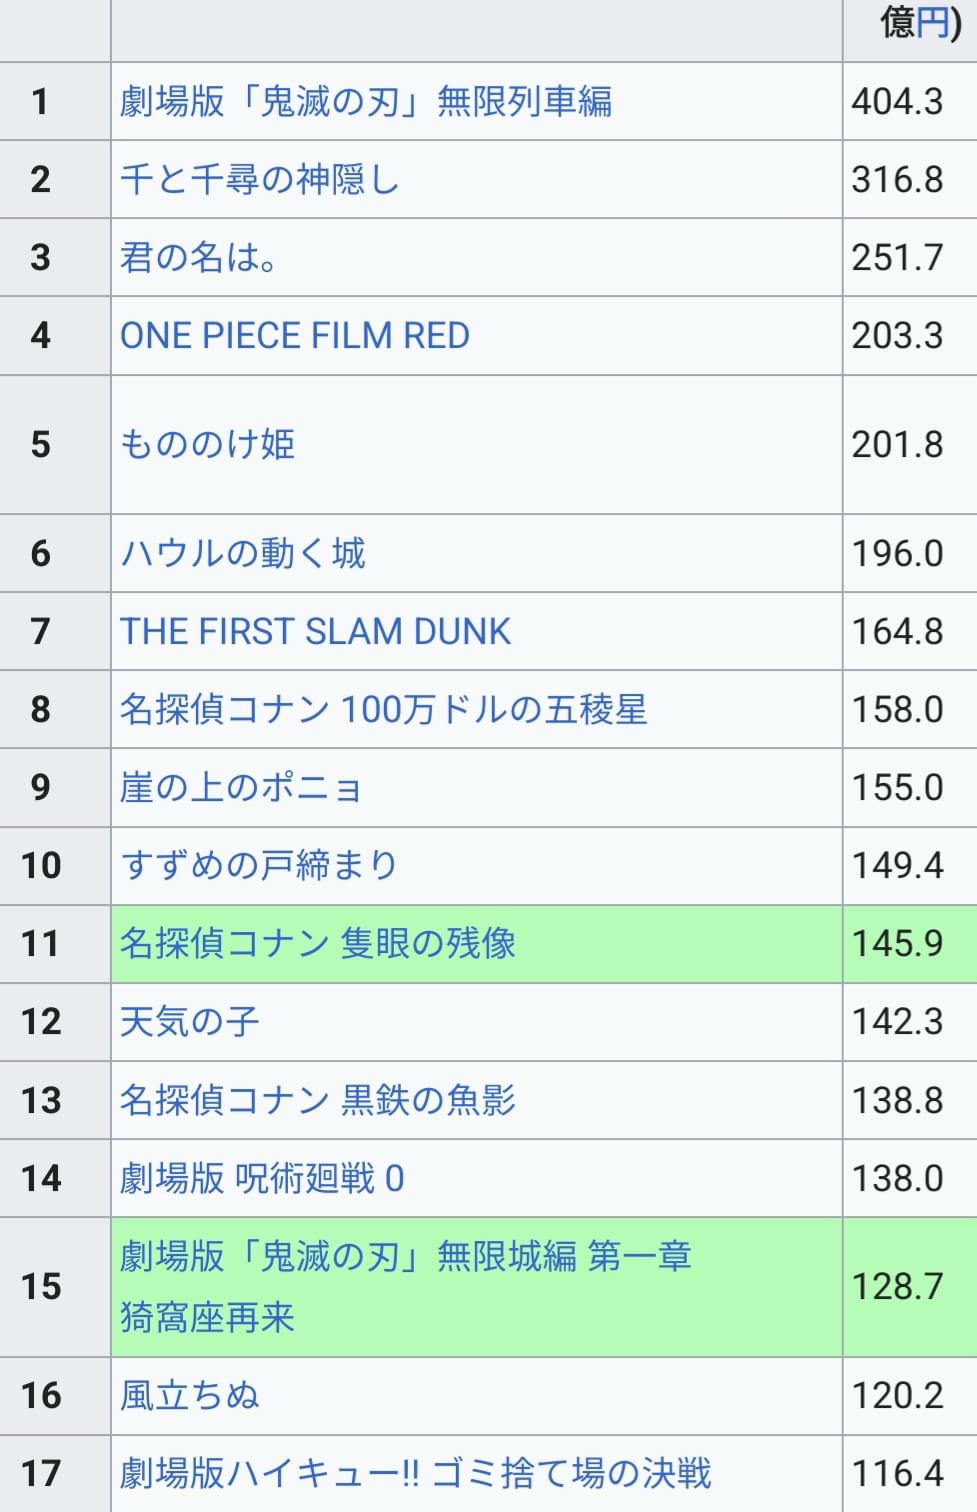The width and height of the screenshot is (977, 1512).
Task: Click the 円 link in column header
Action: pyautogui.click(x=933, y=22)
